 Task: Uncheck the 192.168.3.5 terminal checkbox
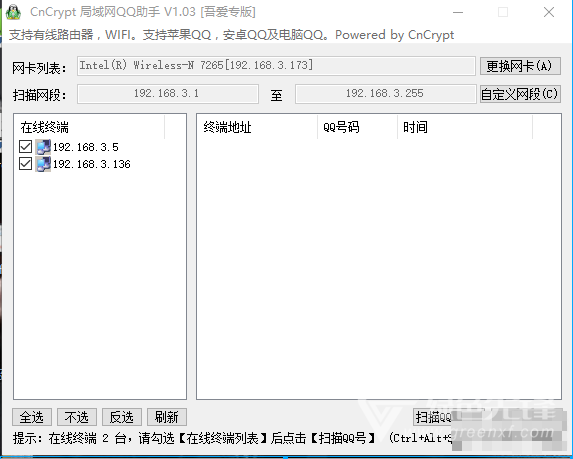[25, 147]
